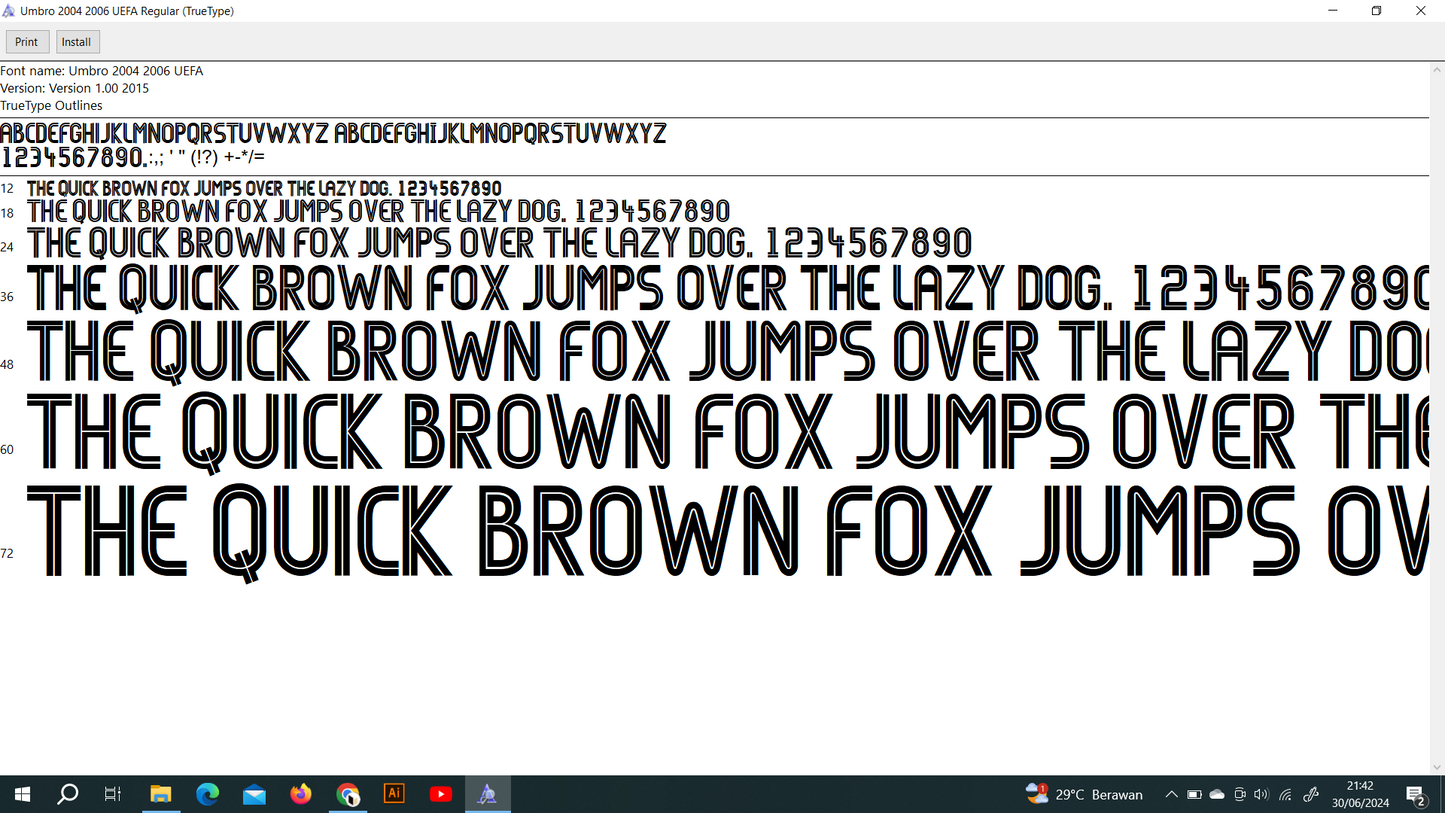The width and height of the screenshot is (1445, 813).
Task: Open the Windows Start menu
Action: [x=22, y=794]
